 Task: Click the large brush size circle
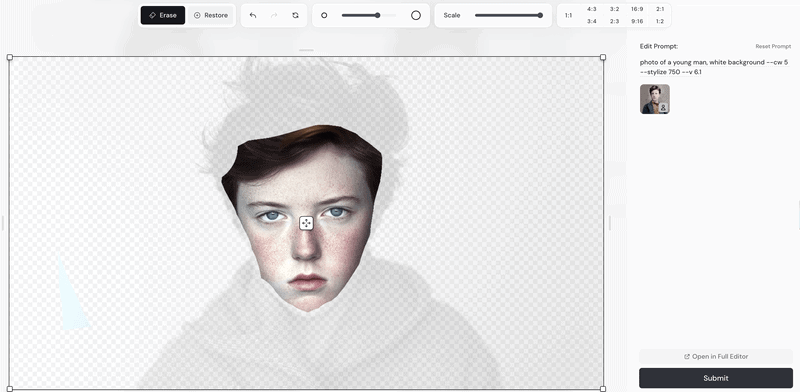pos(416,15)
